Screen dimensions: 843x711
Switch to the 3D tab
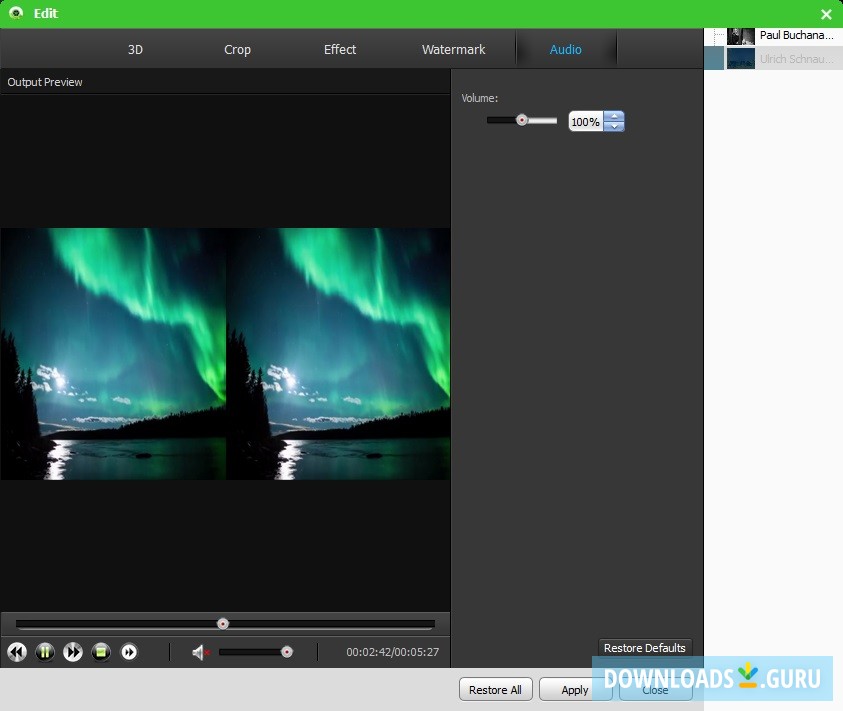135,49
